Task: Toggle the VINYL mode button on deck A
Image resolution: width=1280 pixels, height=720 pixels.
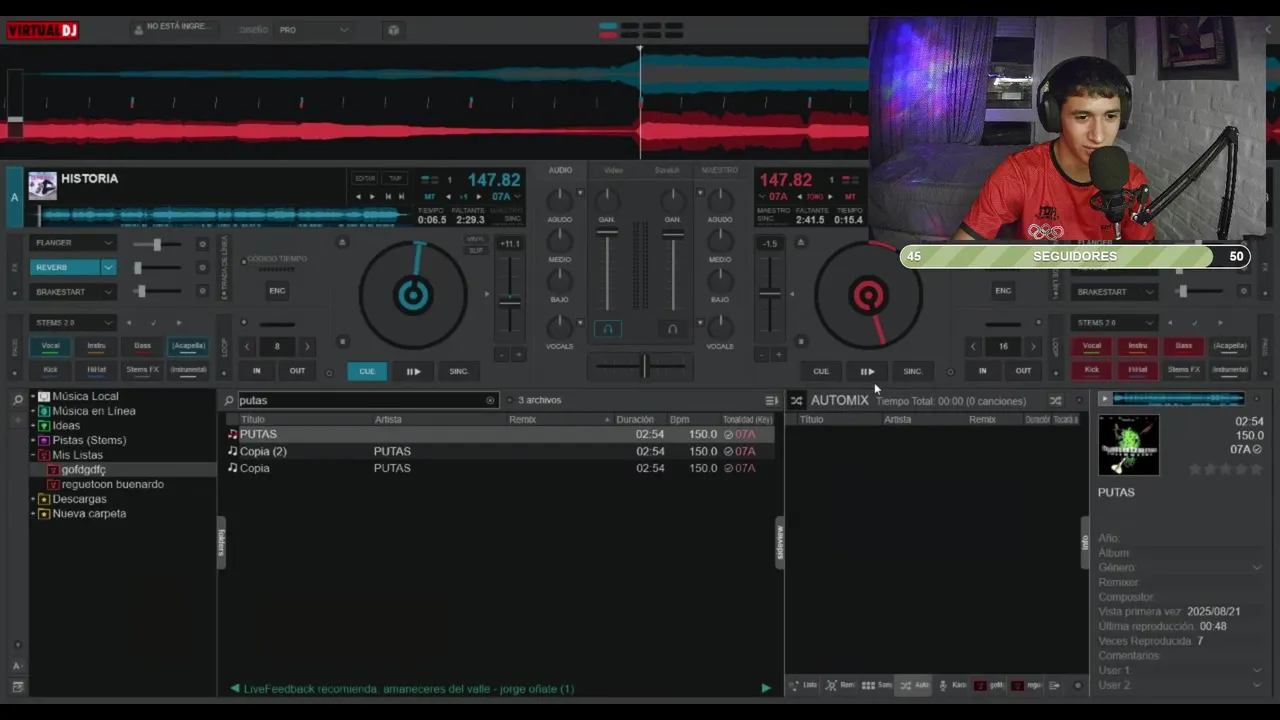Action: point(475,239)
